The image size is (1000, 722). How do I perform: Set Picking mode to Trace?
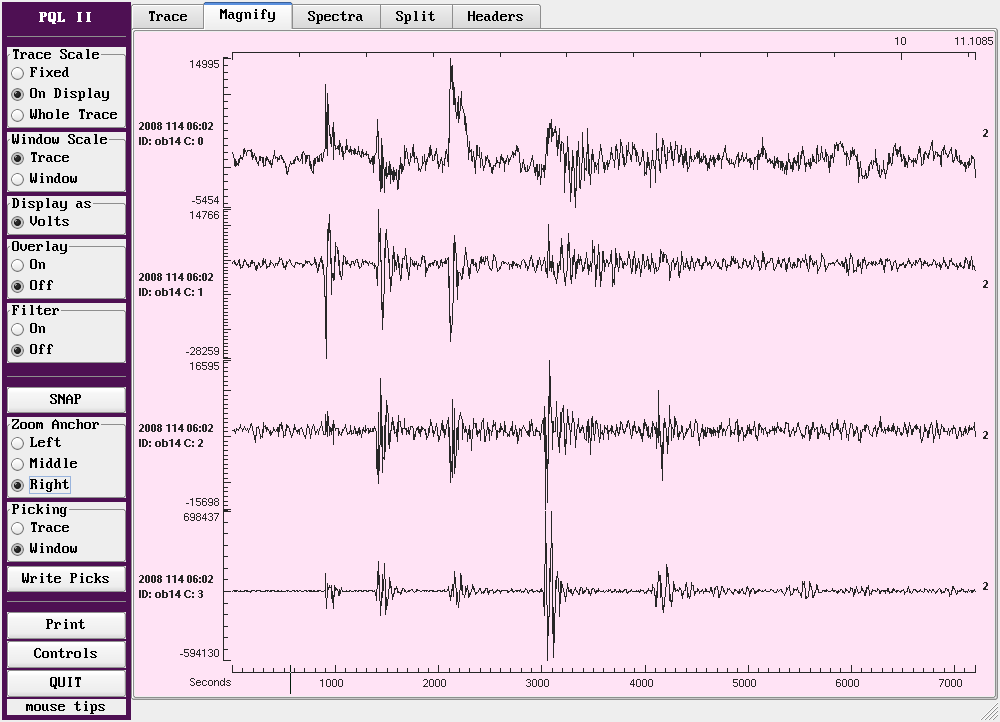(x=18, y=528)
